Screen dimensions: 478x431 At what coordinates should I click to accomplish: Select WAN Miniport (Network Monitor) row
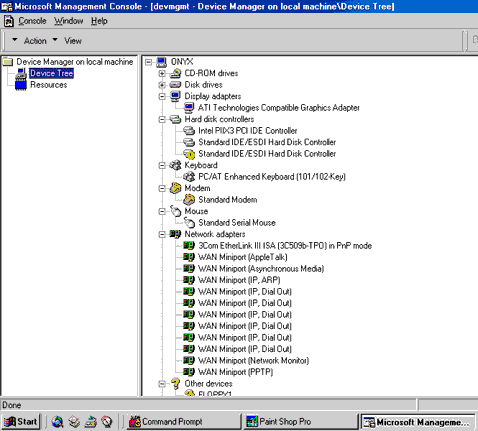coord(253,361)
